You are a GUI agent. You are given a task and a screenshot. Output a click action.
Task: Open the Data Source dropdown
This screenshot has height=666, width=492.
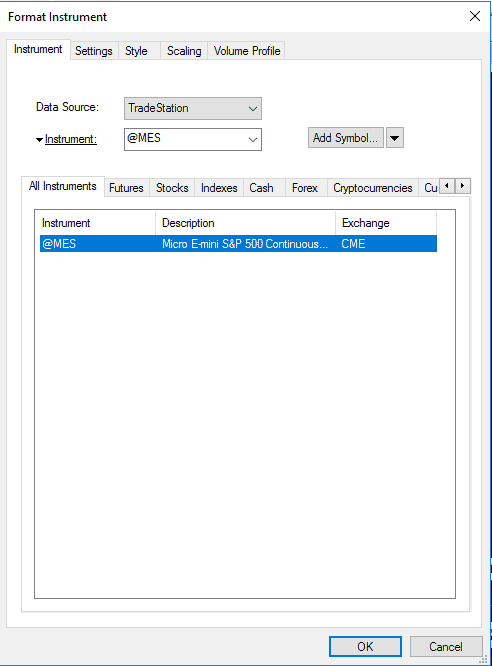coord(192,108)
